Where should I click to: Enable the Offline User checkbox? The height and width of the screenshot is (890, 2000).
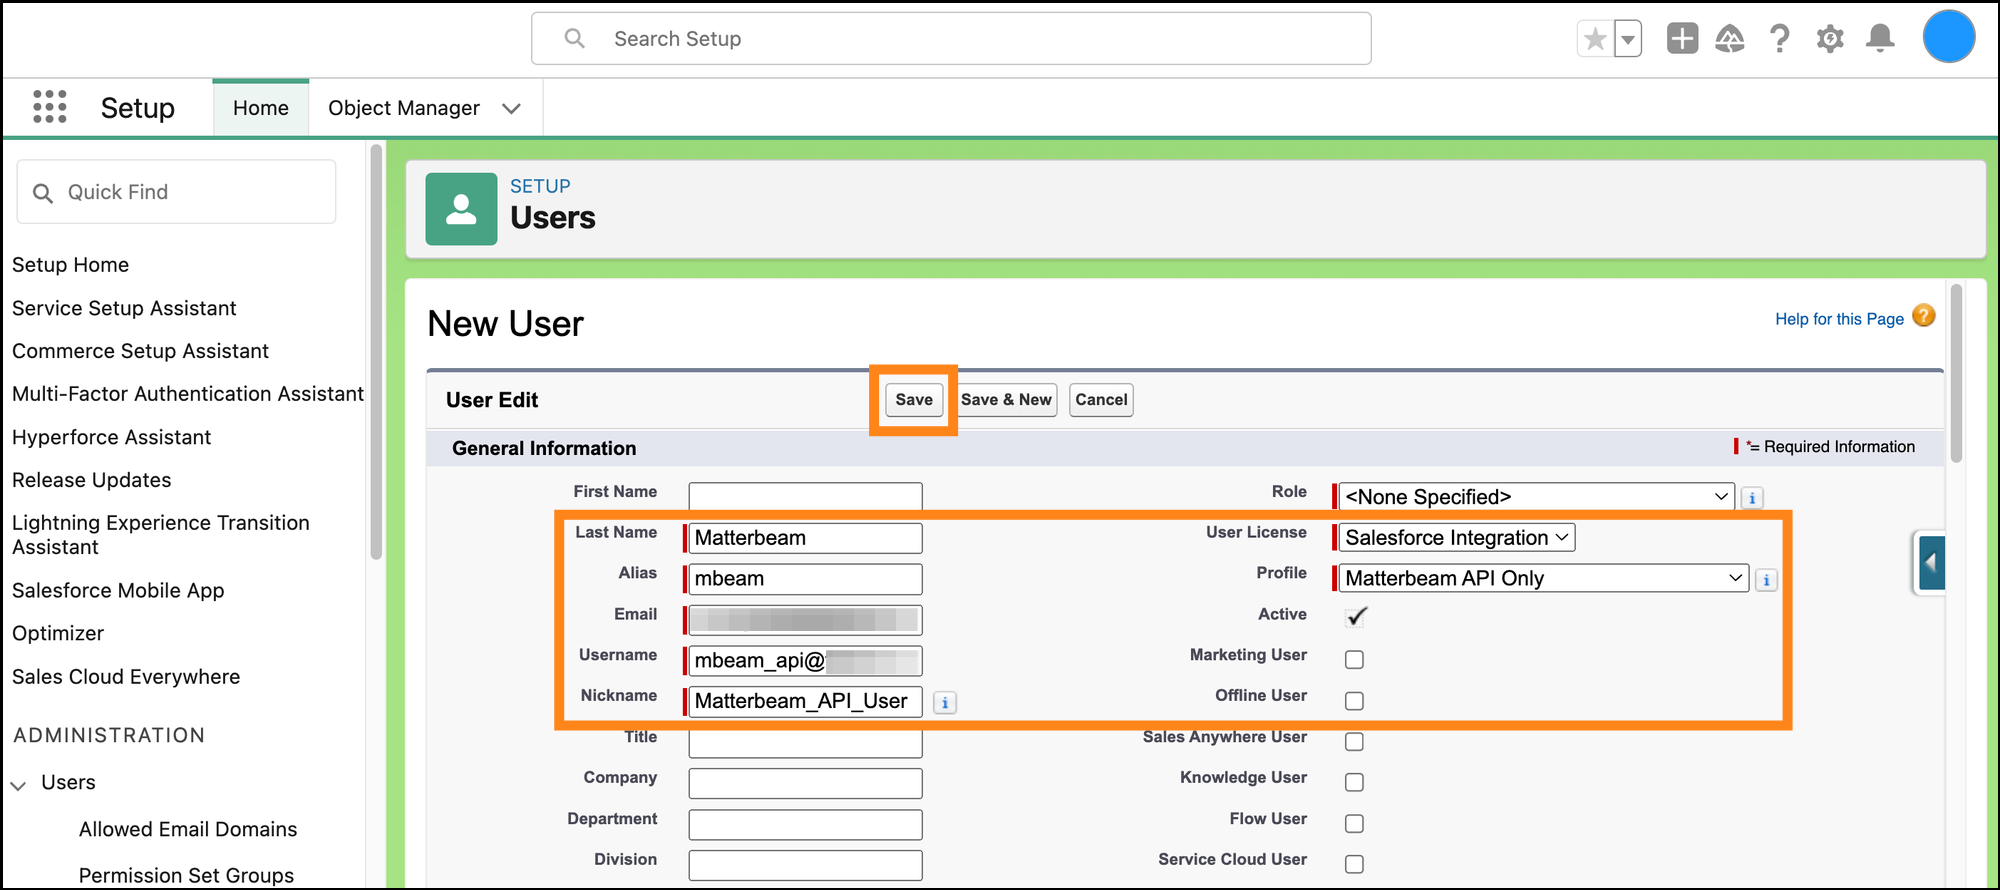1354,700
